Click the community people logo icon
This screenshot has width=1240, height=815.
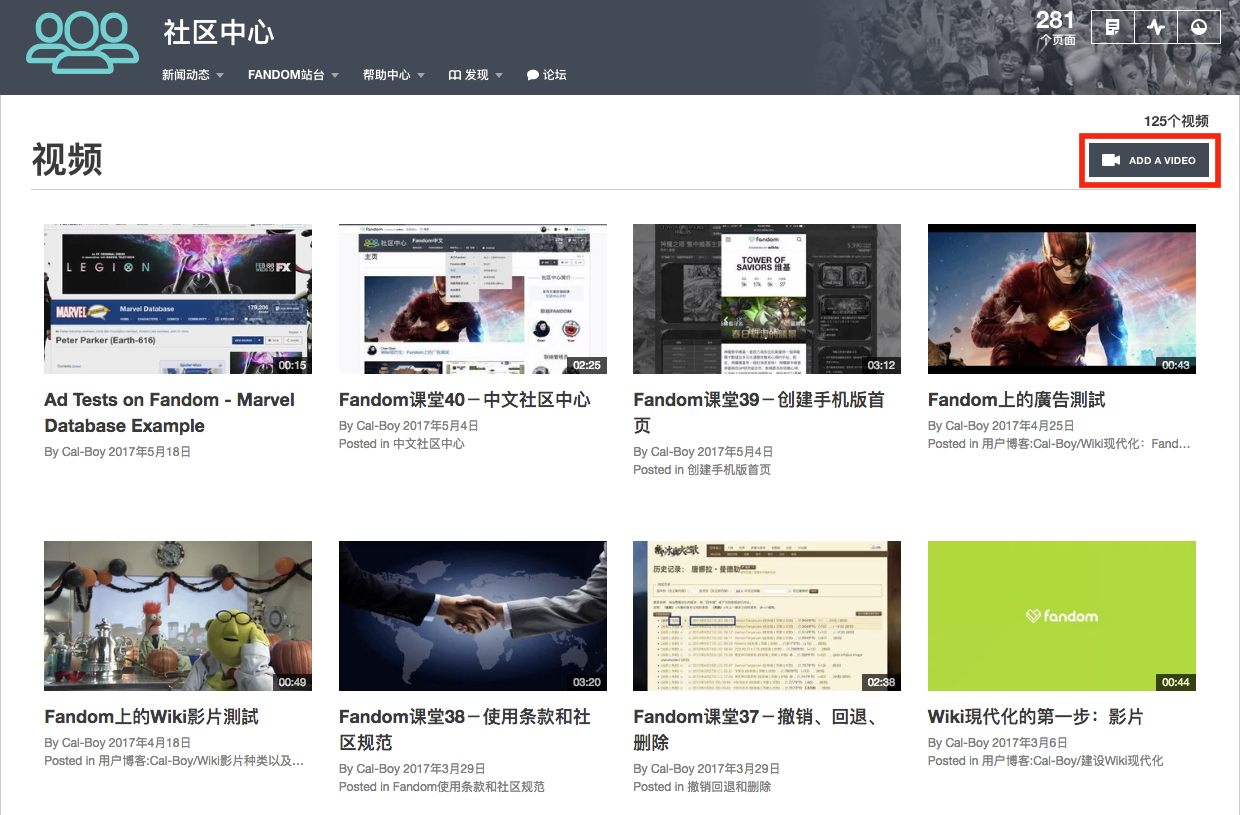(x=82, y=42)
